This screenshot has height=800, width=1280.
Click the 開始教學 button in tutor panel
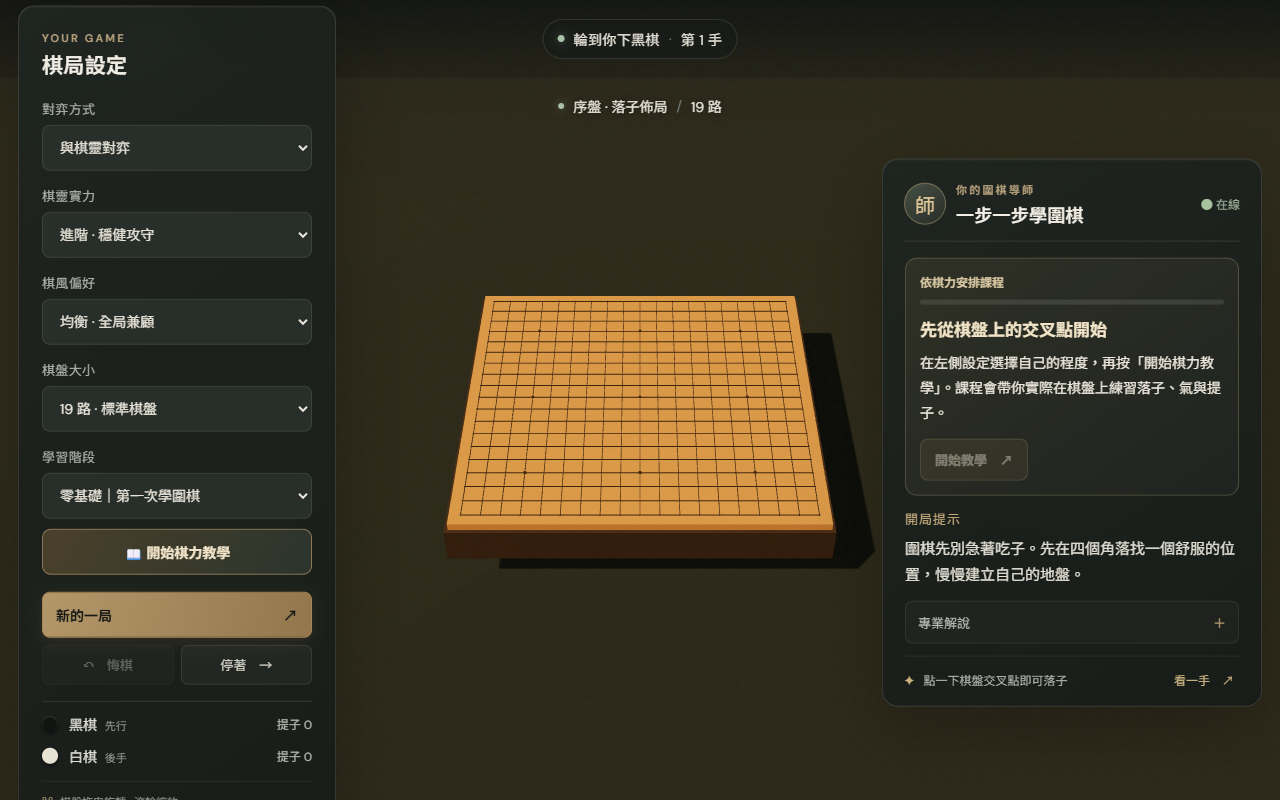tap(974, 460)
